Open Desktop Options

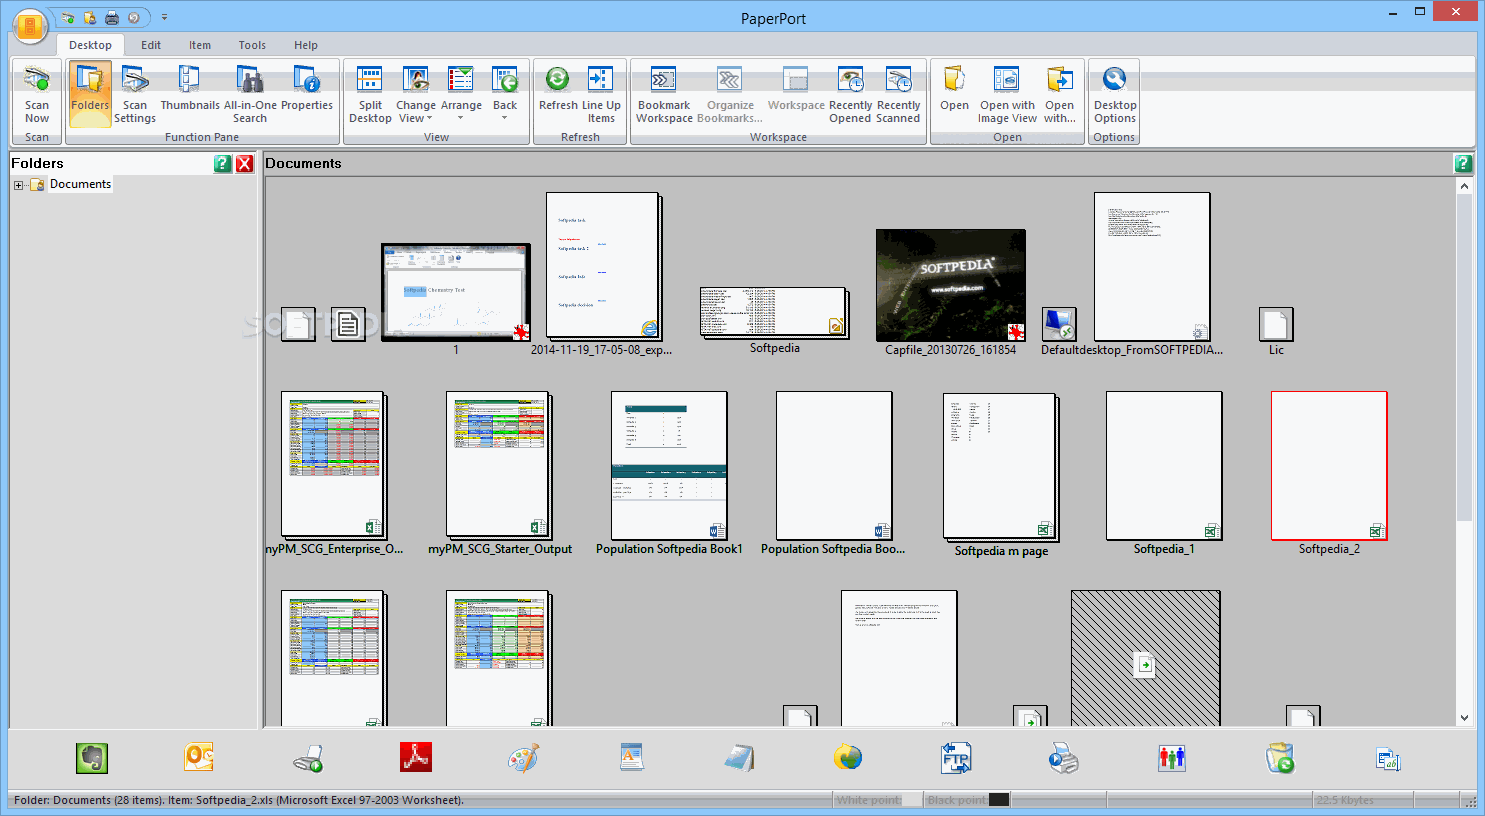tap(1114, 93)
